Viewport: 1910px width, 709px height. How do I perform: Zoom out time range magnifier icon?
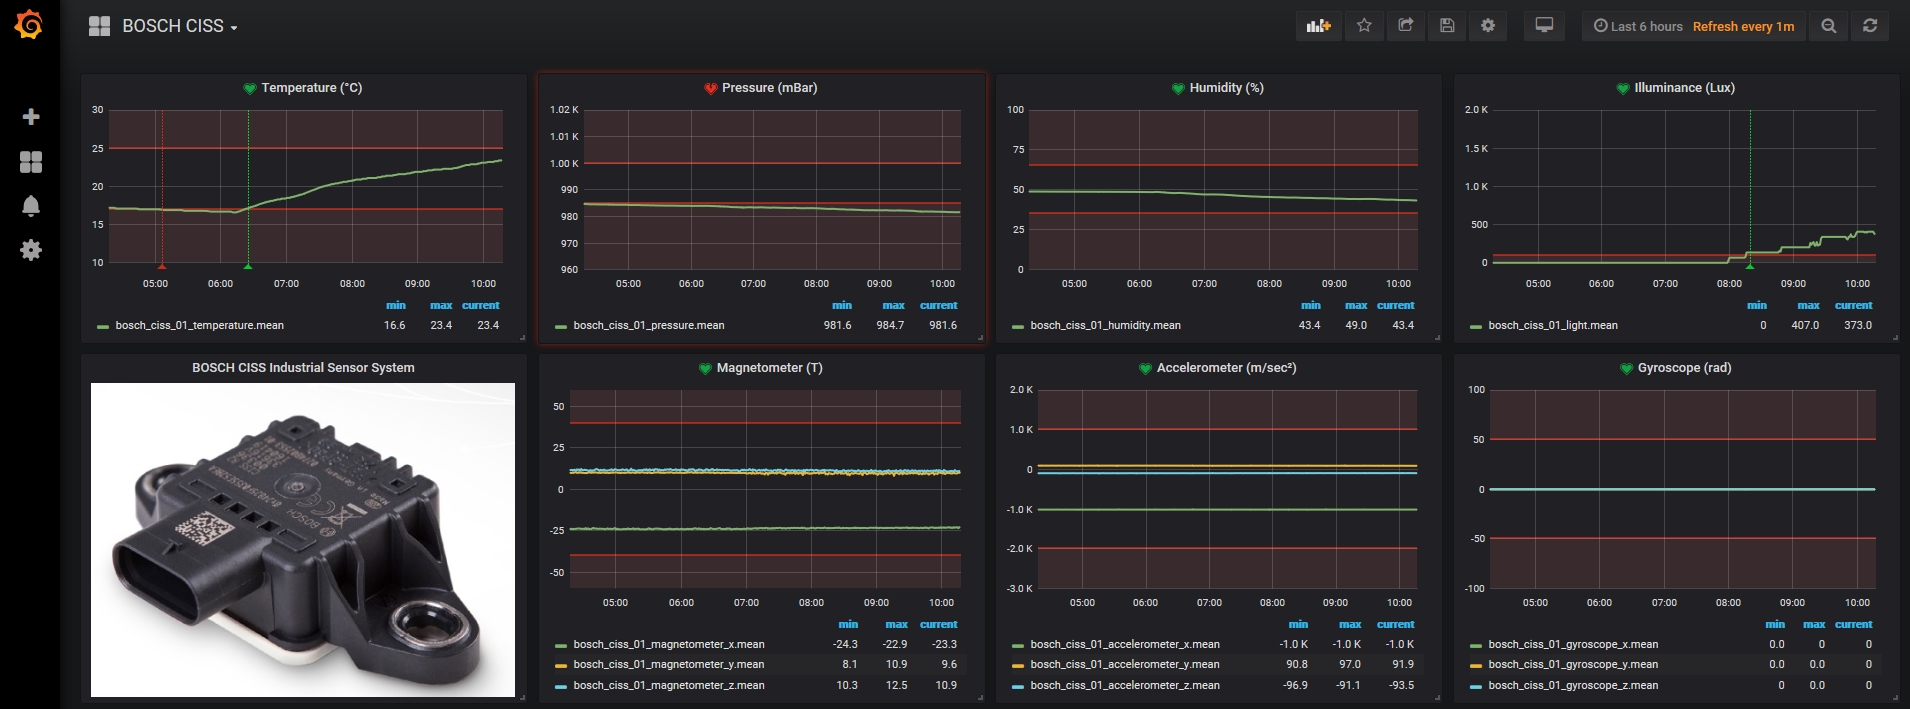1829,26
